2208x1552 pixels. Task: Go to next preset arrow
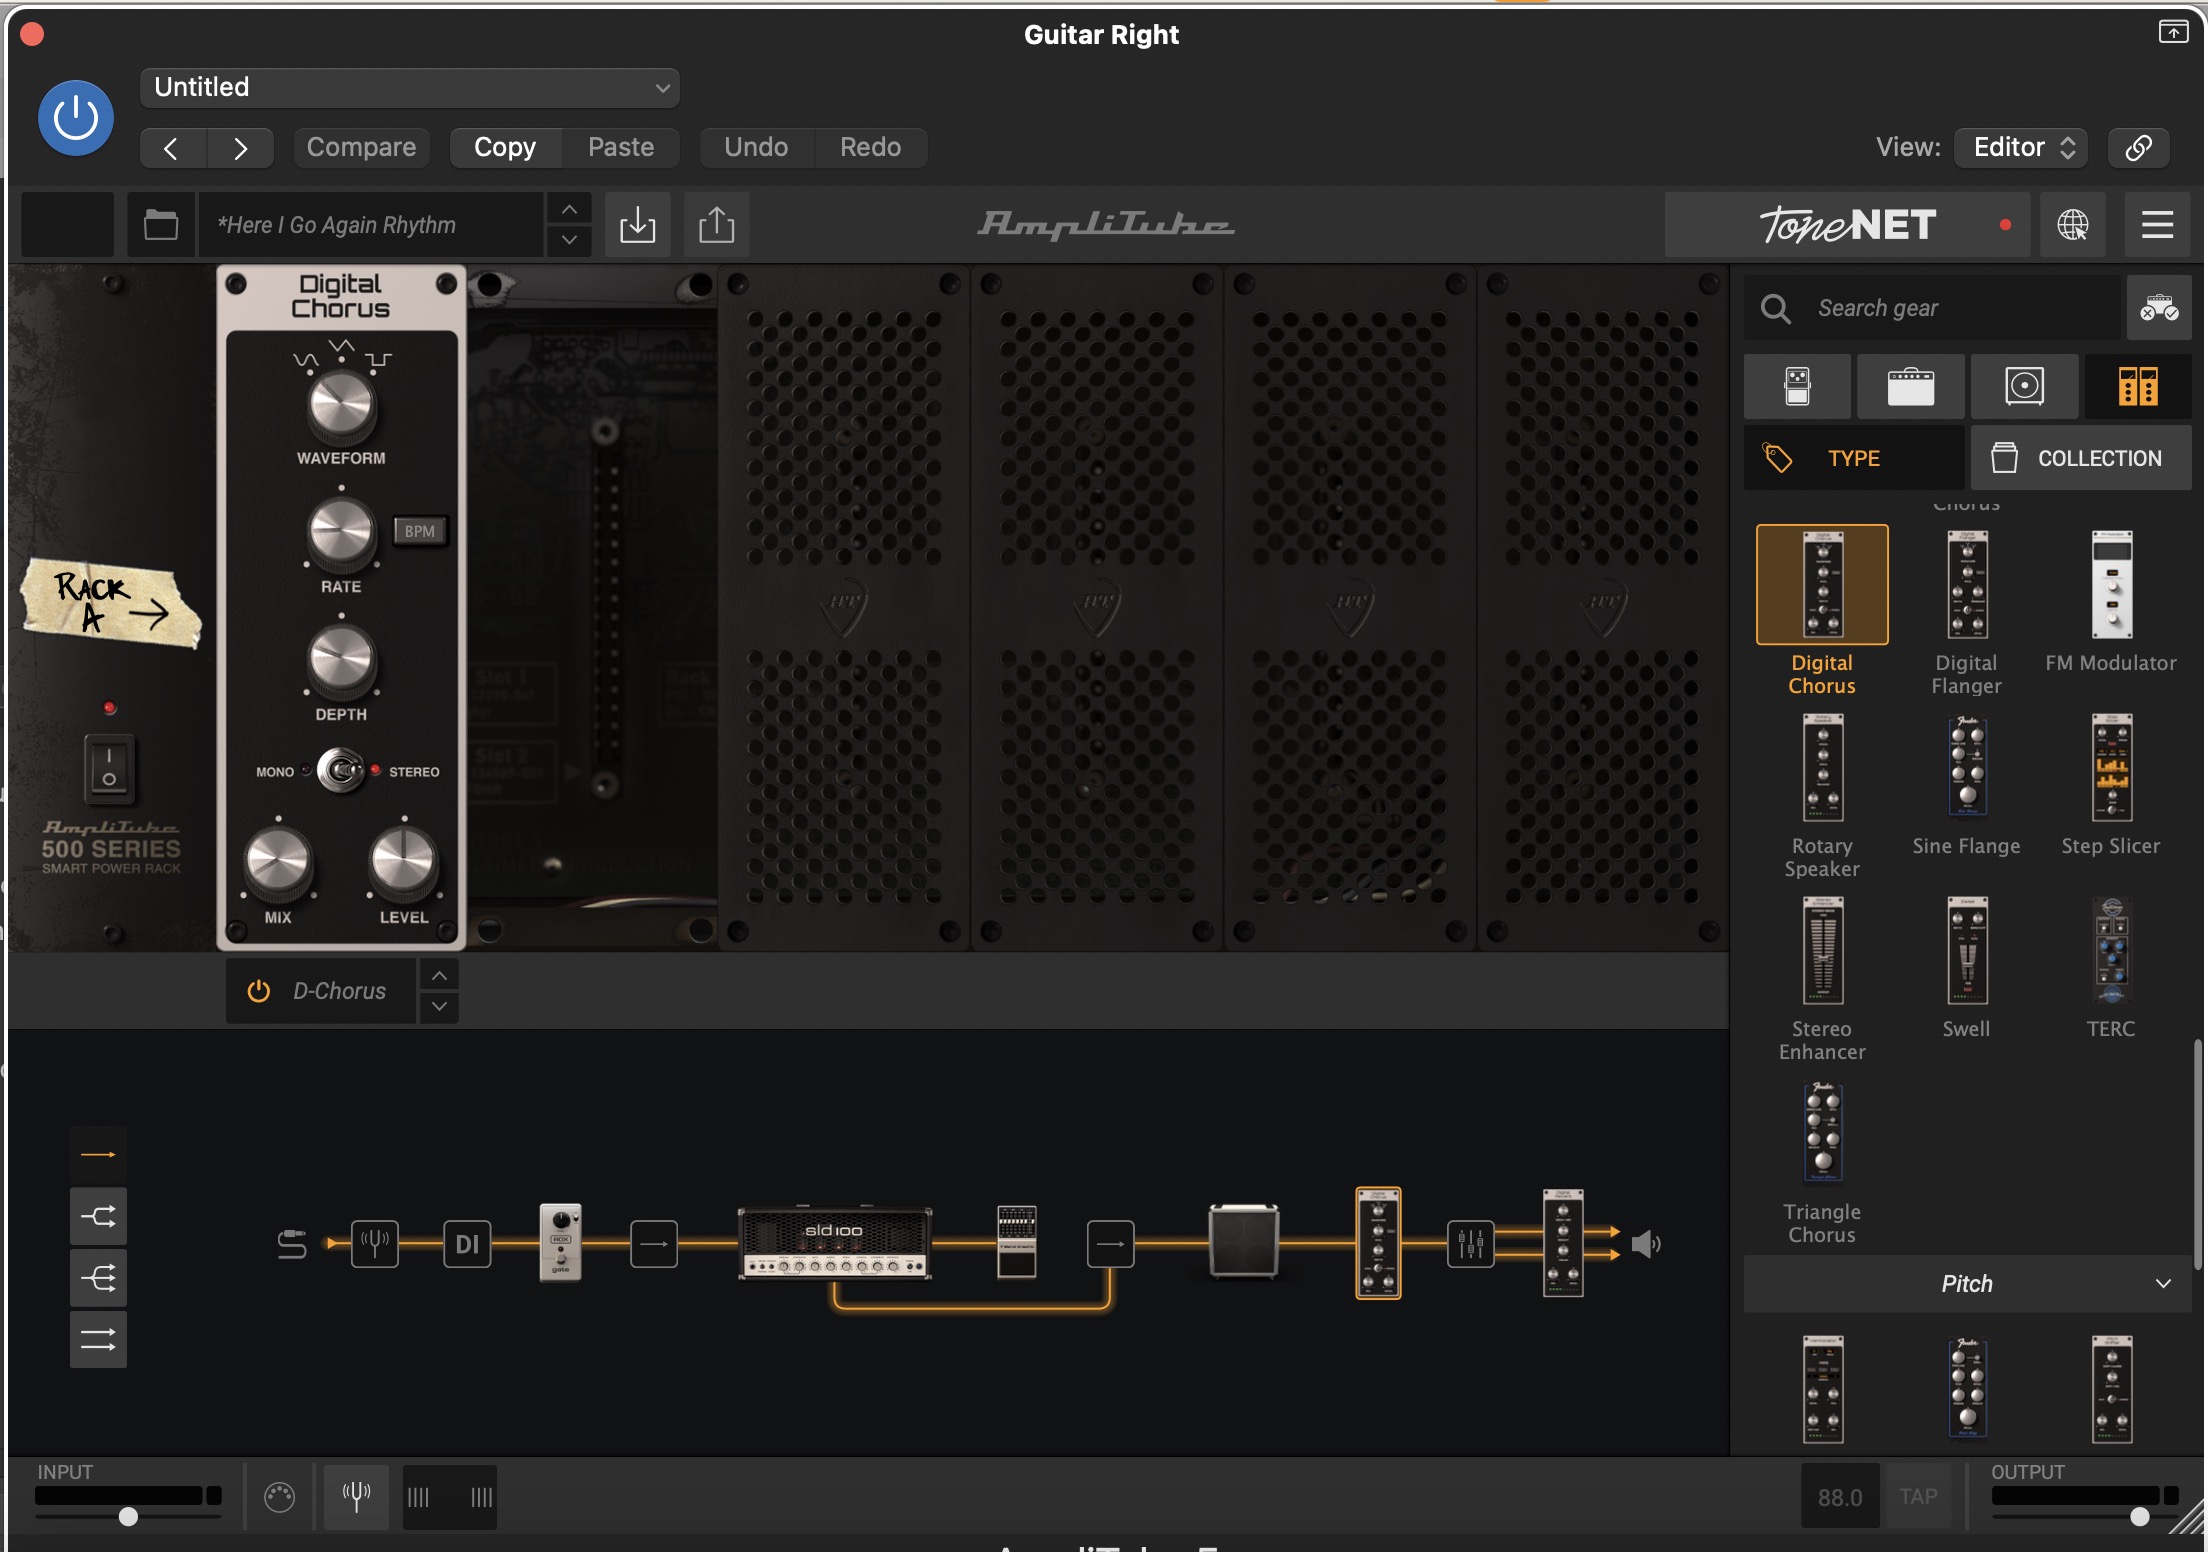240,148
